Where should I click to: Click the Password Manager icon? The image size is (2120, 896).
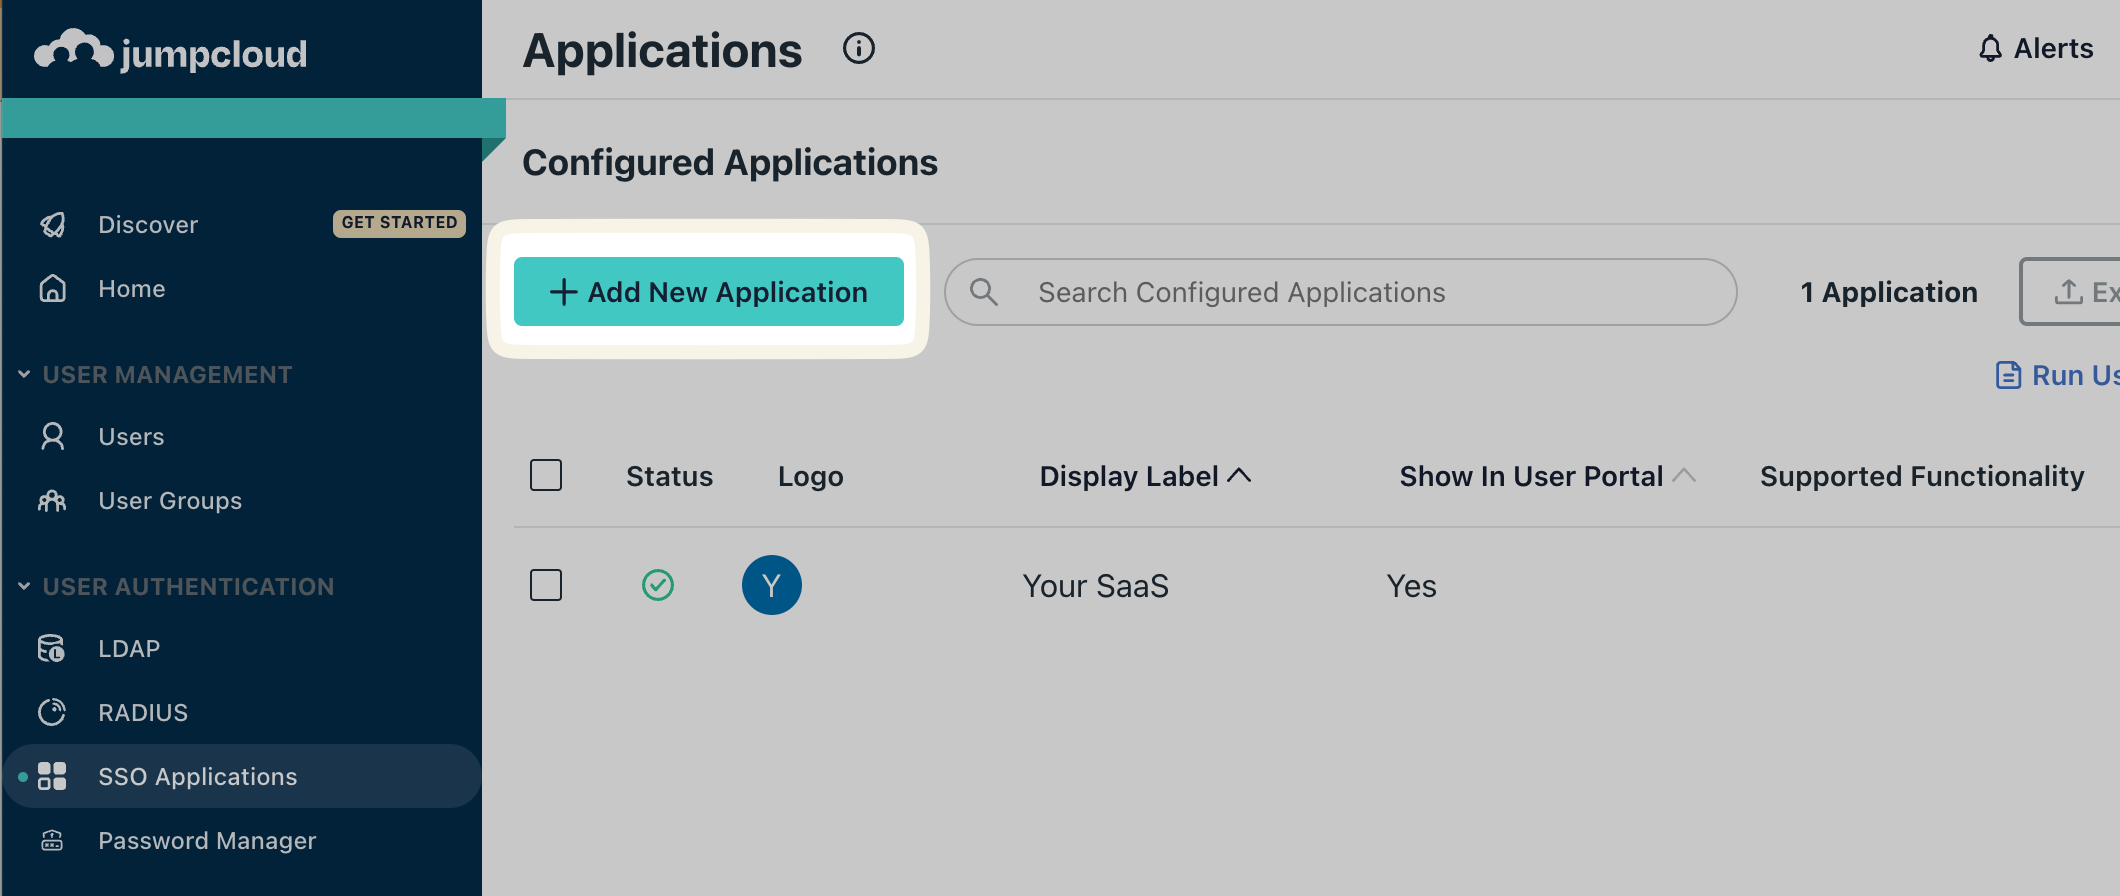pos(52,841)
